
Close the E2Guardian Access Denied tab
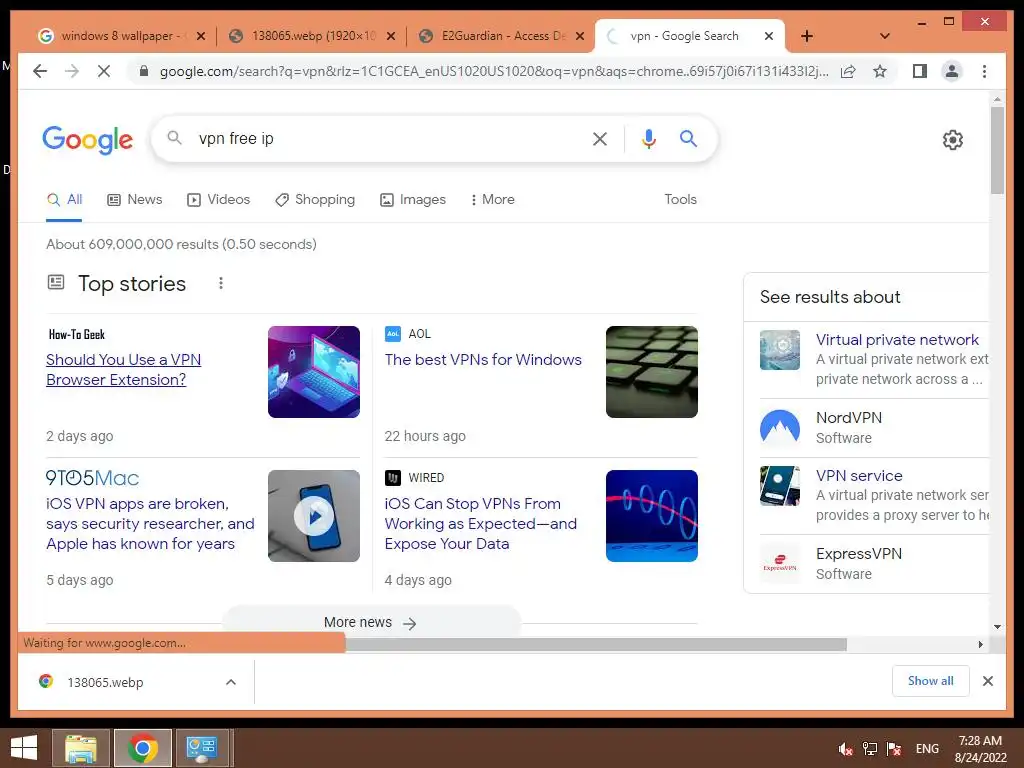(579, 36)
